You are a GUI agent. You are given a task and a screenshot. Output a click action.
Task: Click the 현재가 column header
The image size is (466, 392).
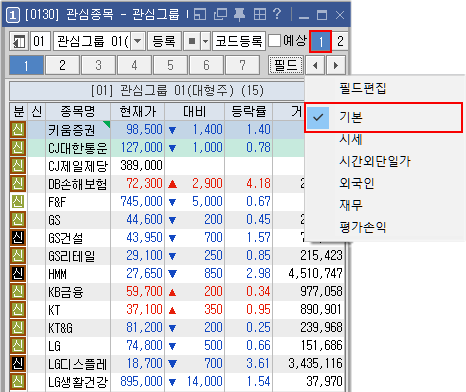pos(137,111)
